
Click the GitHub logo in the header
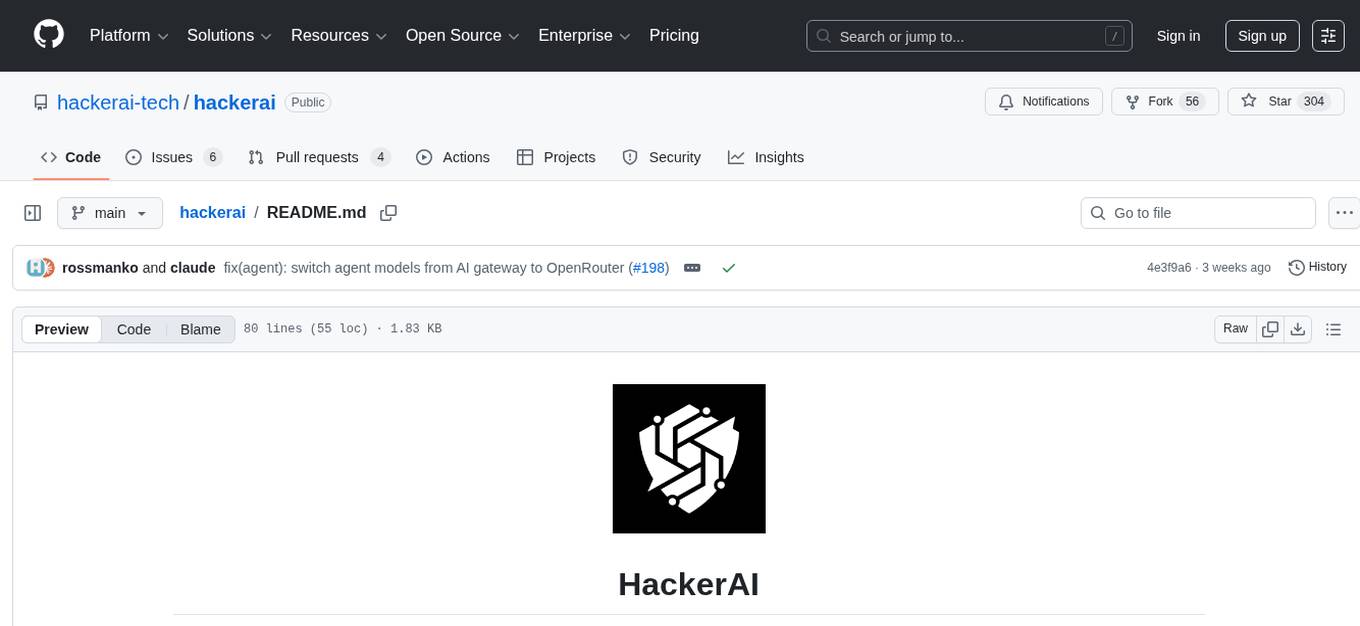pos(48,35)
